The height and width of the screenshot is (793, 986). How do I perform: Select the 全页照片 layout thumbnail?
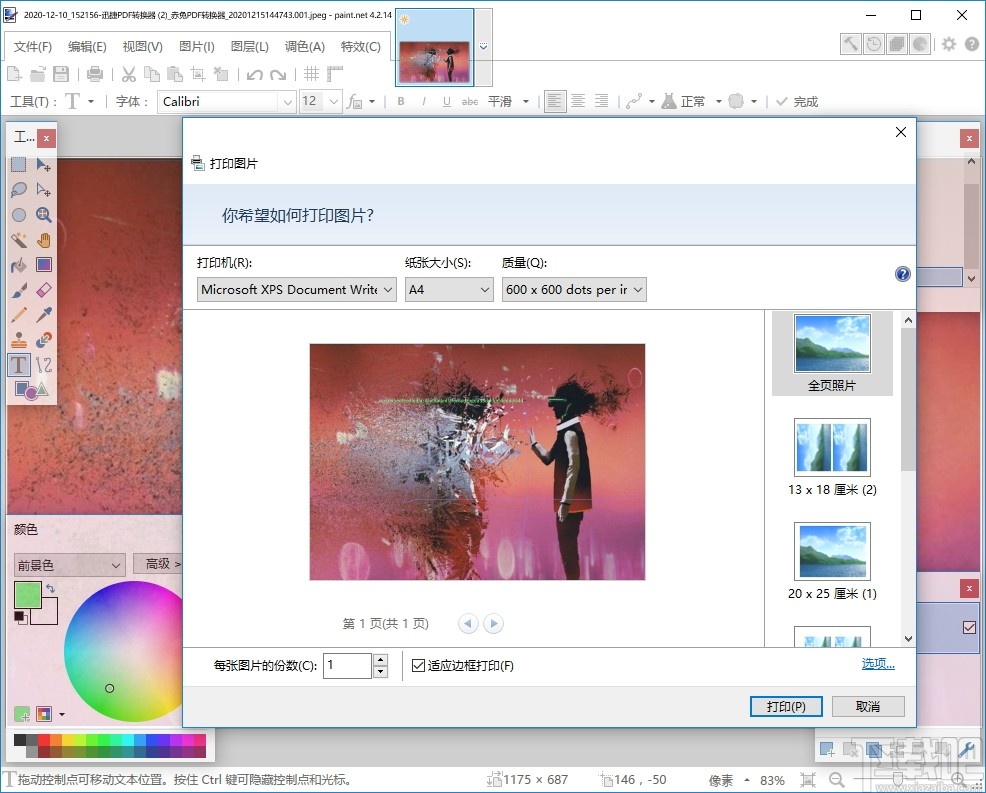click(x=832, y=353)
